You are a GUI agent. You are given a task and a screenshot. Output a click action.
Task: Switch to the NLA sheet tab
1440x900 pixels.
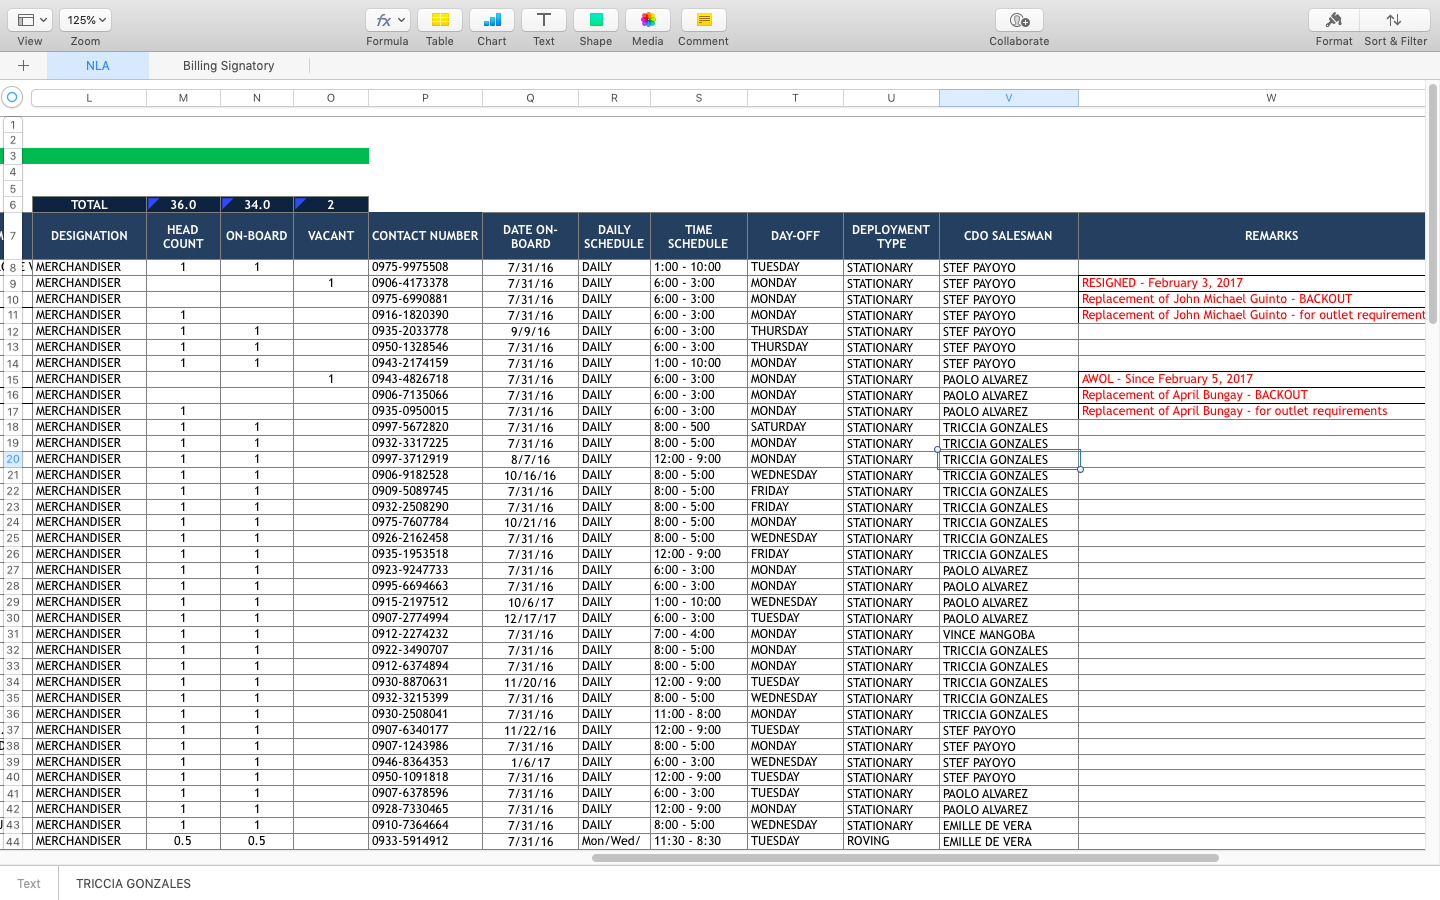click(x=98, y=65)
